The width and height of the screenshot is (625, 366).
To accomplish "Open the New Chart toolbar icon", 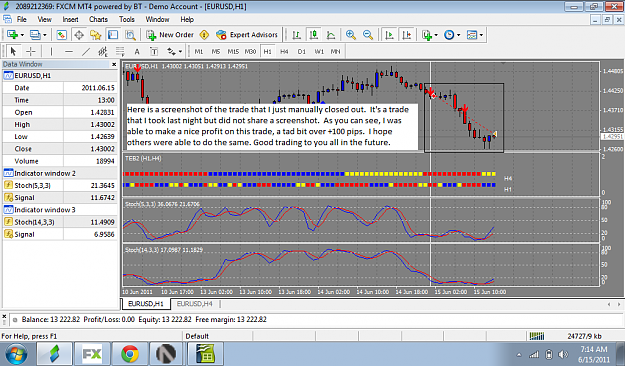I will pos(12,35).
